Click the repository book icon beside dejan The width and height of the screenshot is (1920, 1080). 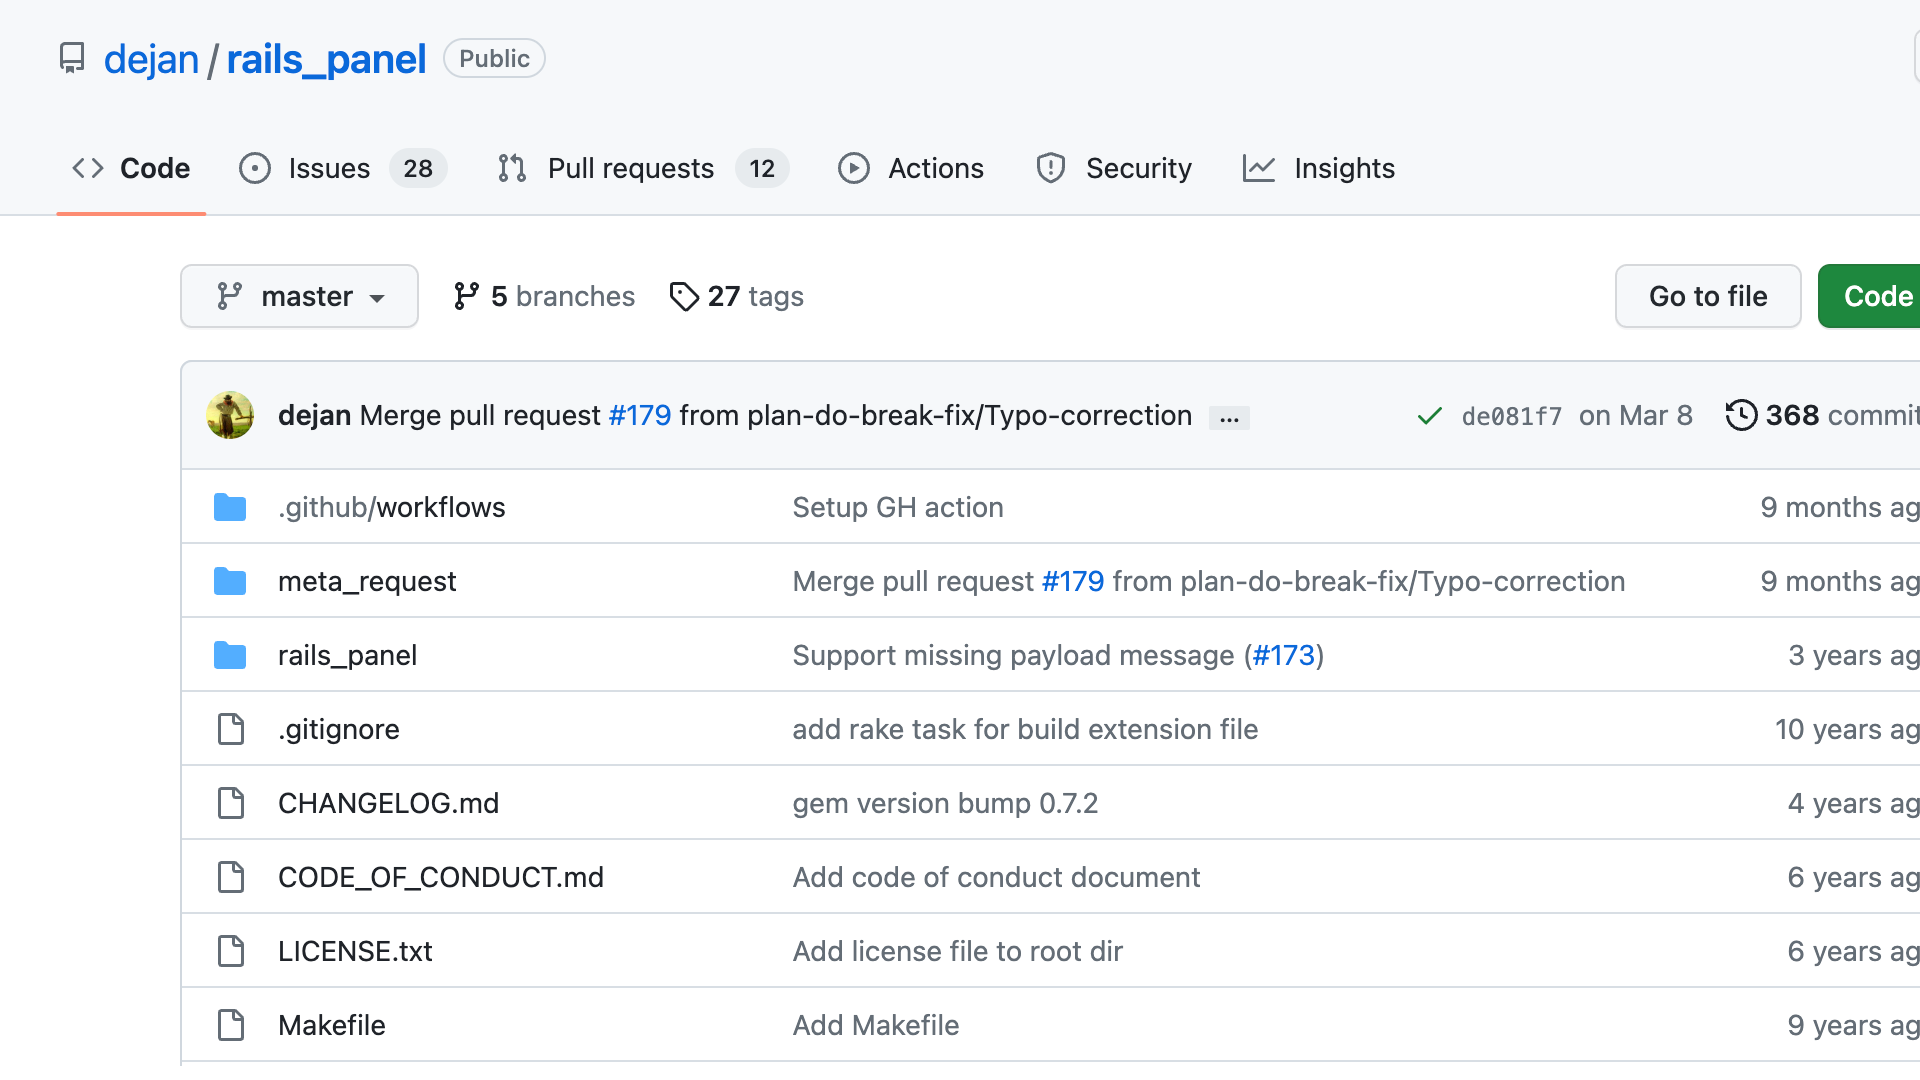click(x=72, y=58)
